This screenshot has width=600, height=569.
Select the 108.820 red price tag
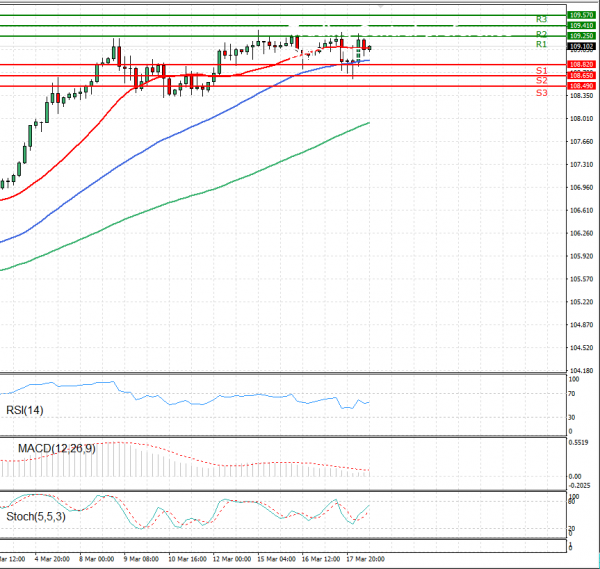pos(581,64)
